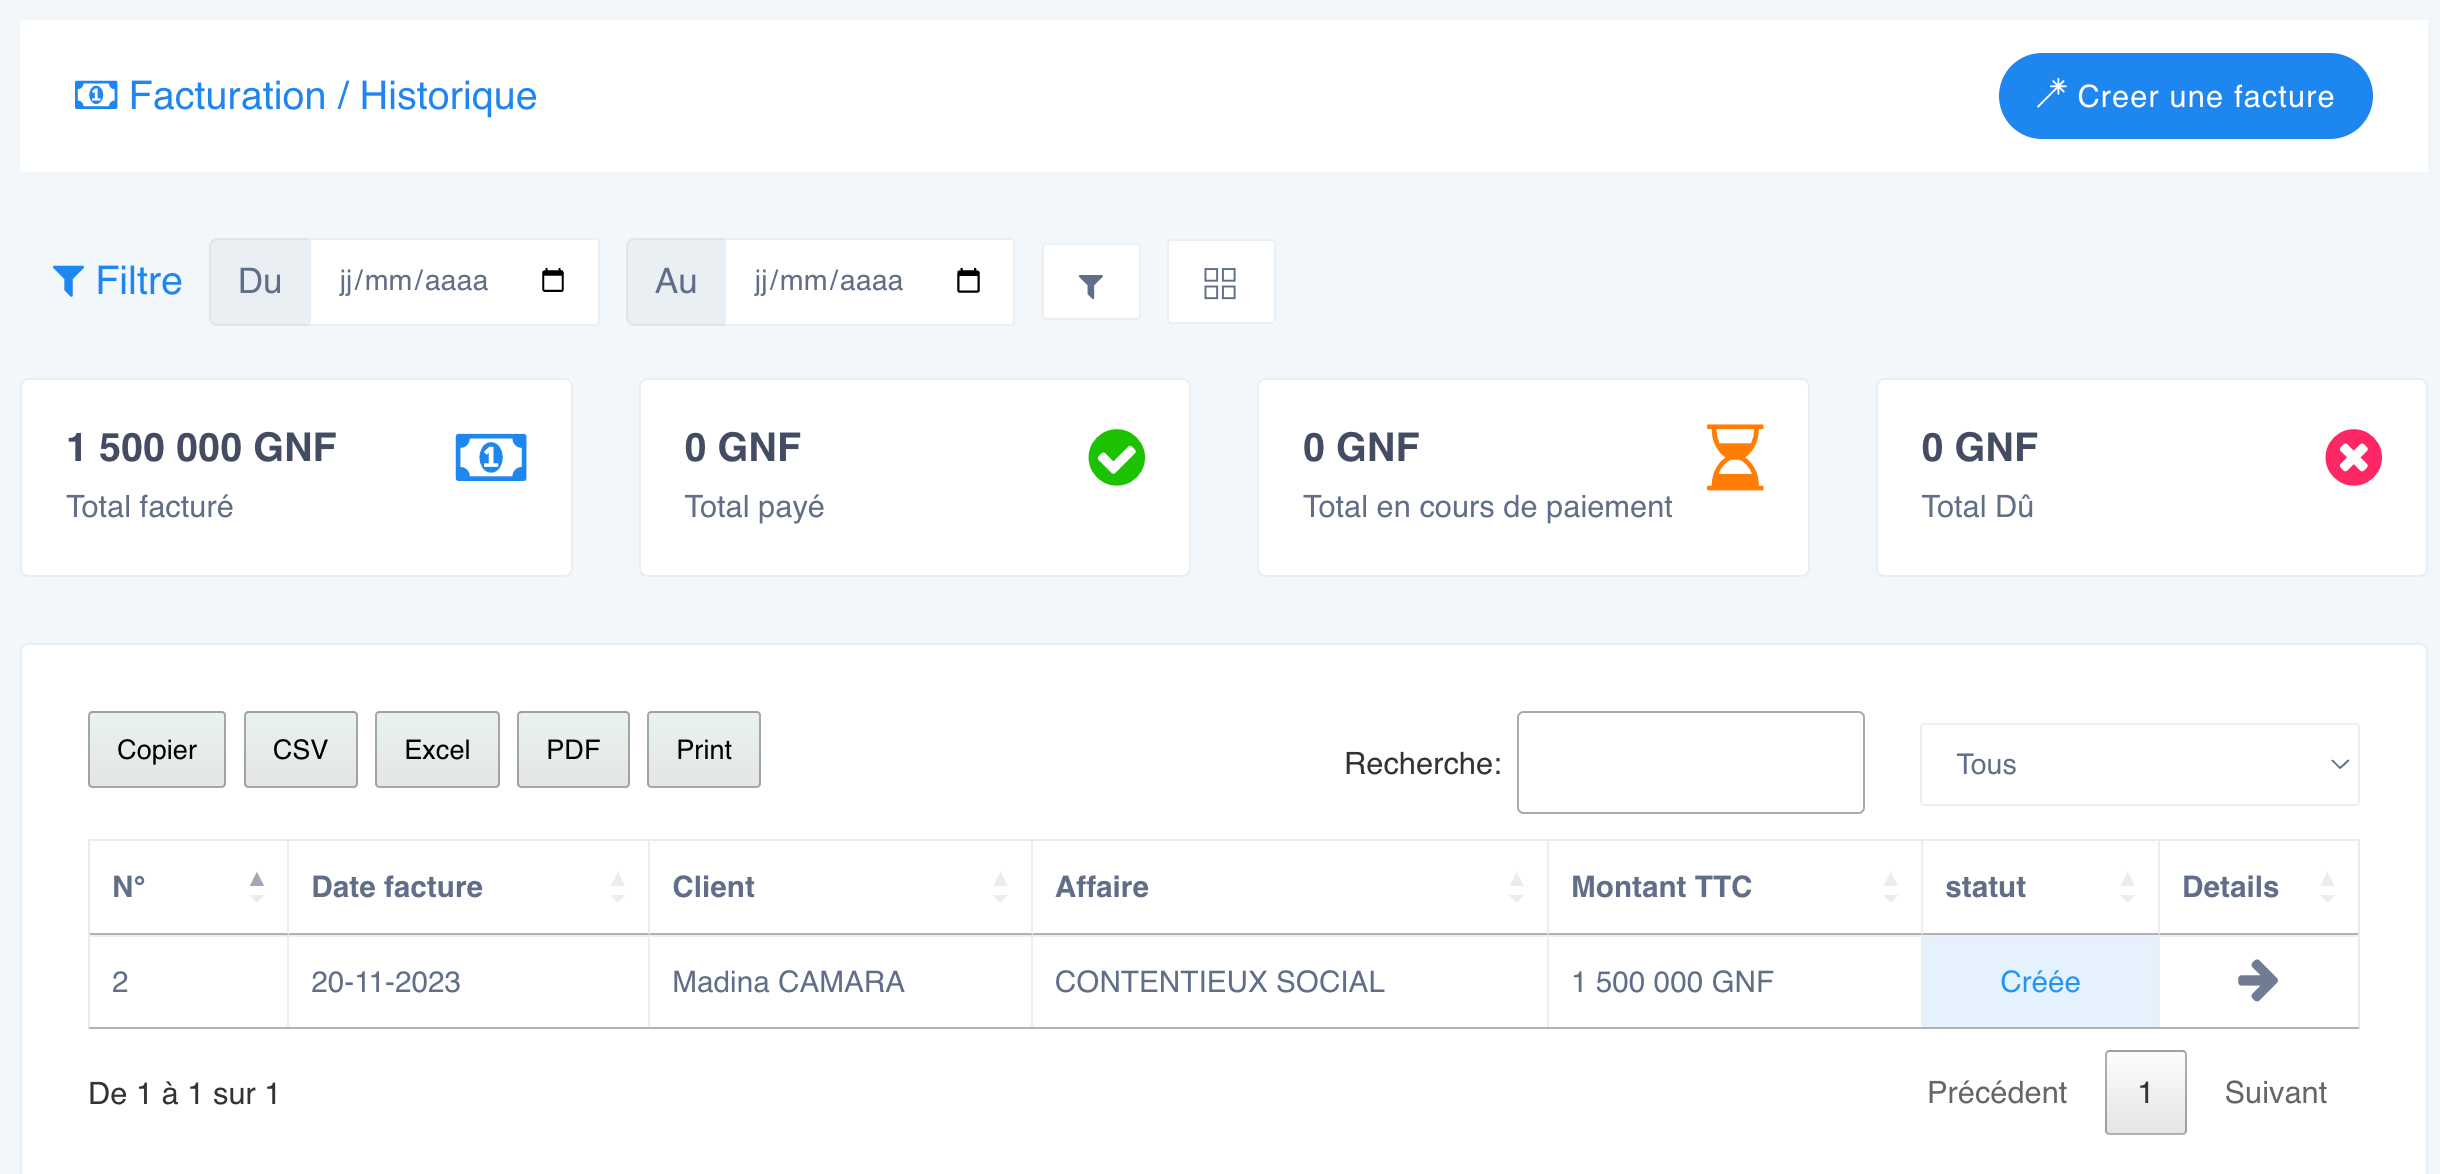The image size is (2440, 1174).
Task: Click the funnel filter apply button
Action: pos(1091,283)
